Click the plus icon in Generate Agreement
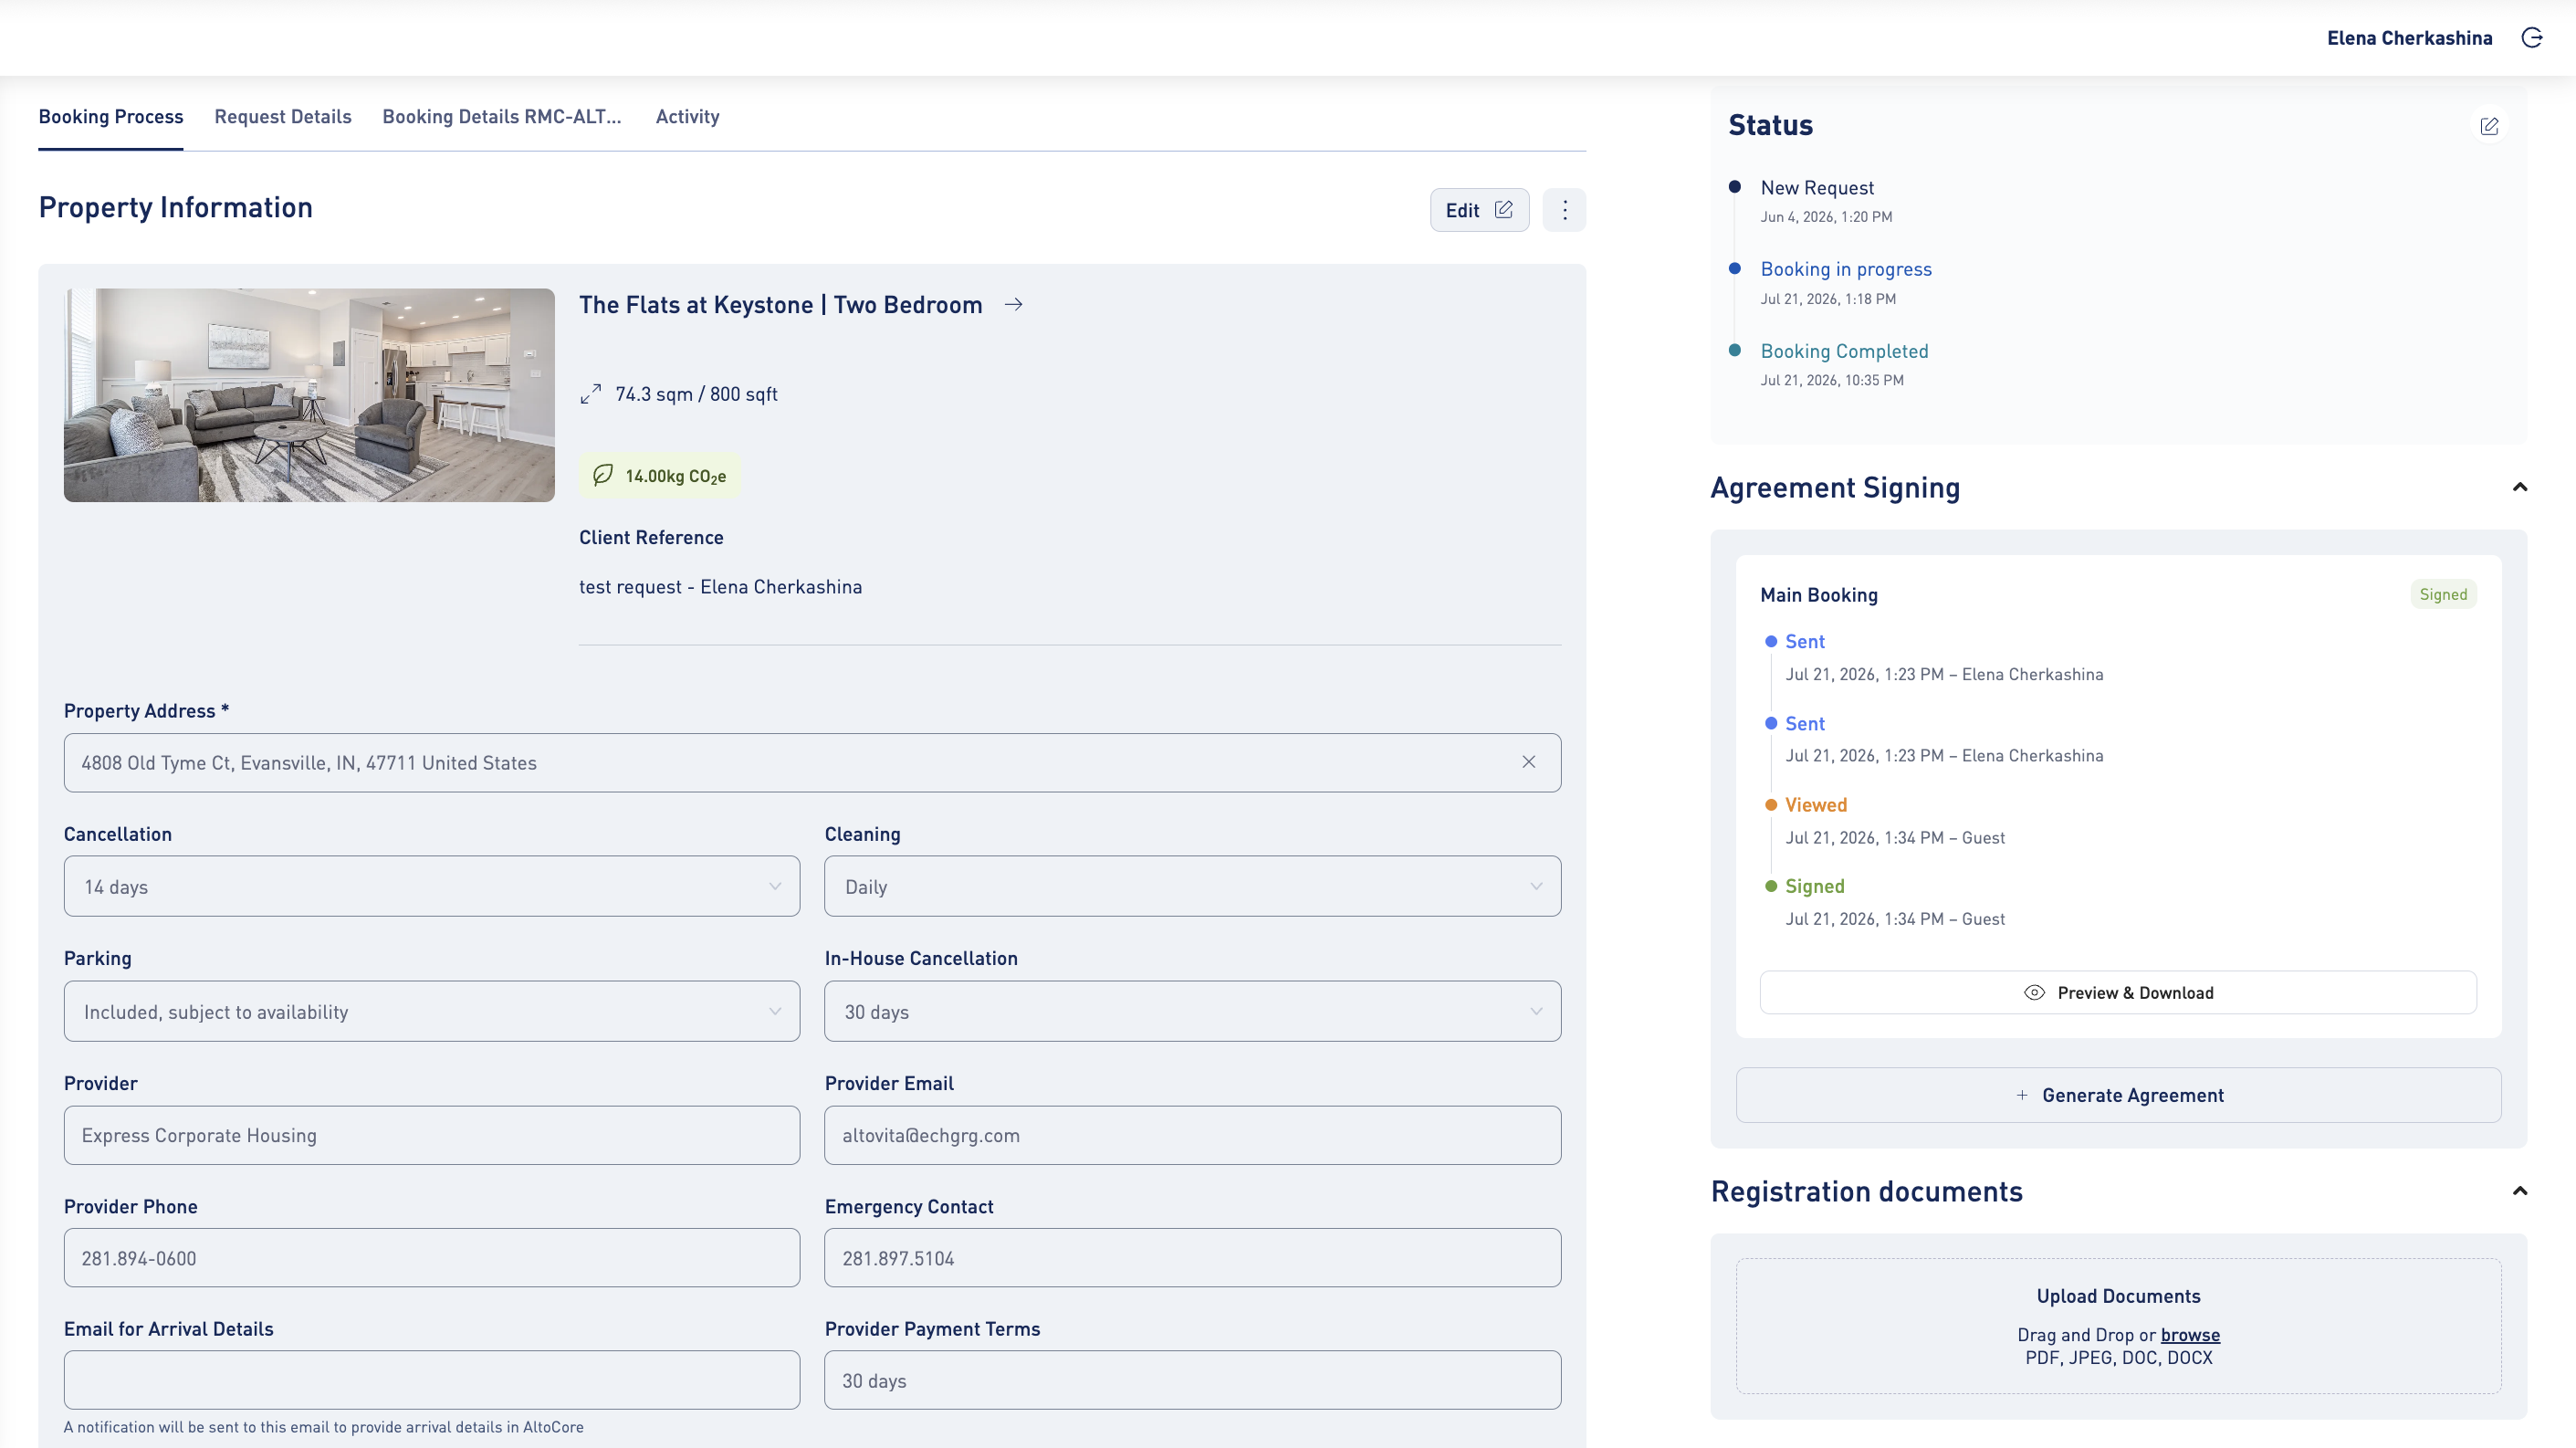This screenshot has height=1448, width=2576. 2021,1095
